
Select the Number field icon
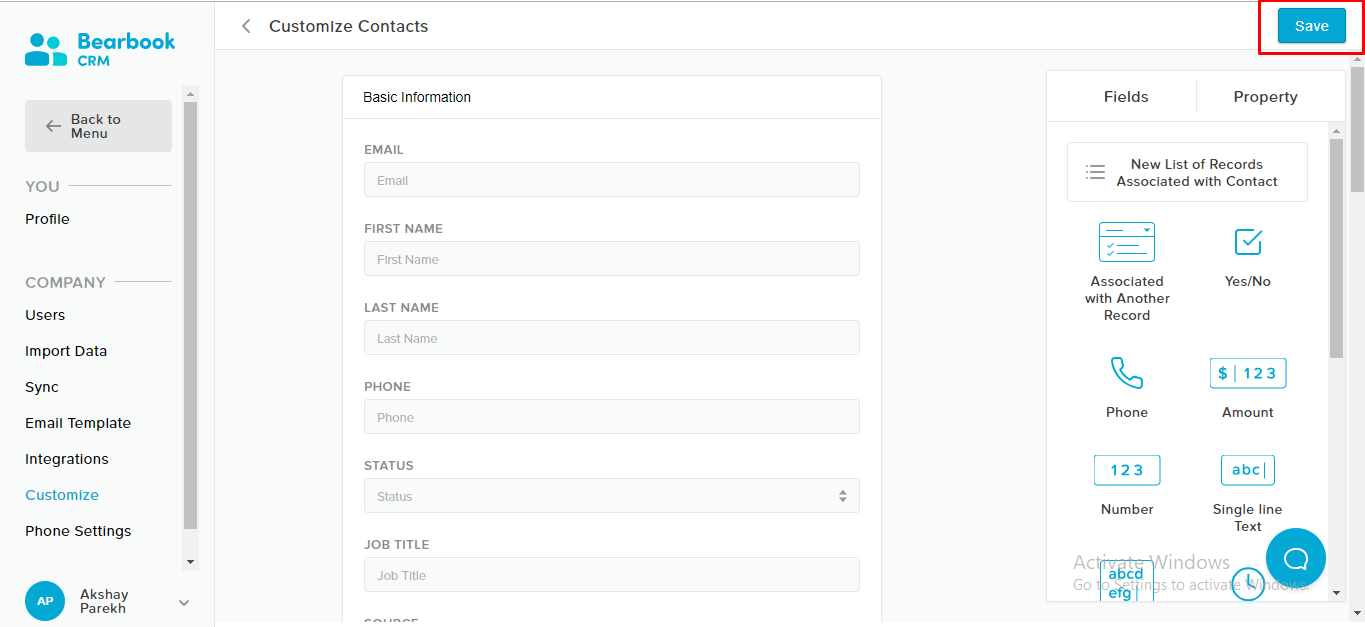tap(1127, 470)
